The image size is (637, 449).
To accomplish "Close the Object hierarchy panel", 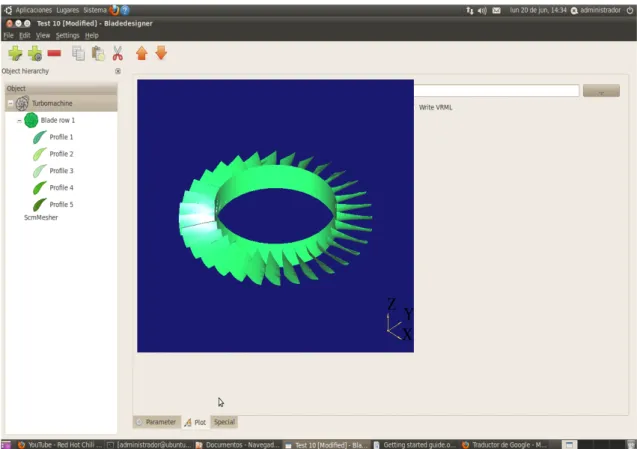I will 118,71.
